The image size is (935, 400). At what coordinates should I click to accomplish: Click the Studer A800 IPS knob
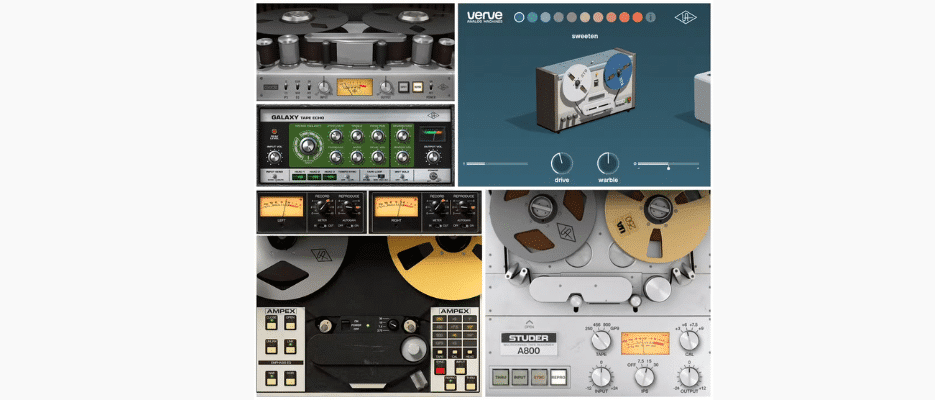click(645, 377)
